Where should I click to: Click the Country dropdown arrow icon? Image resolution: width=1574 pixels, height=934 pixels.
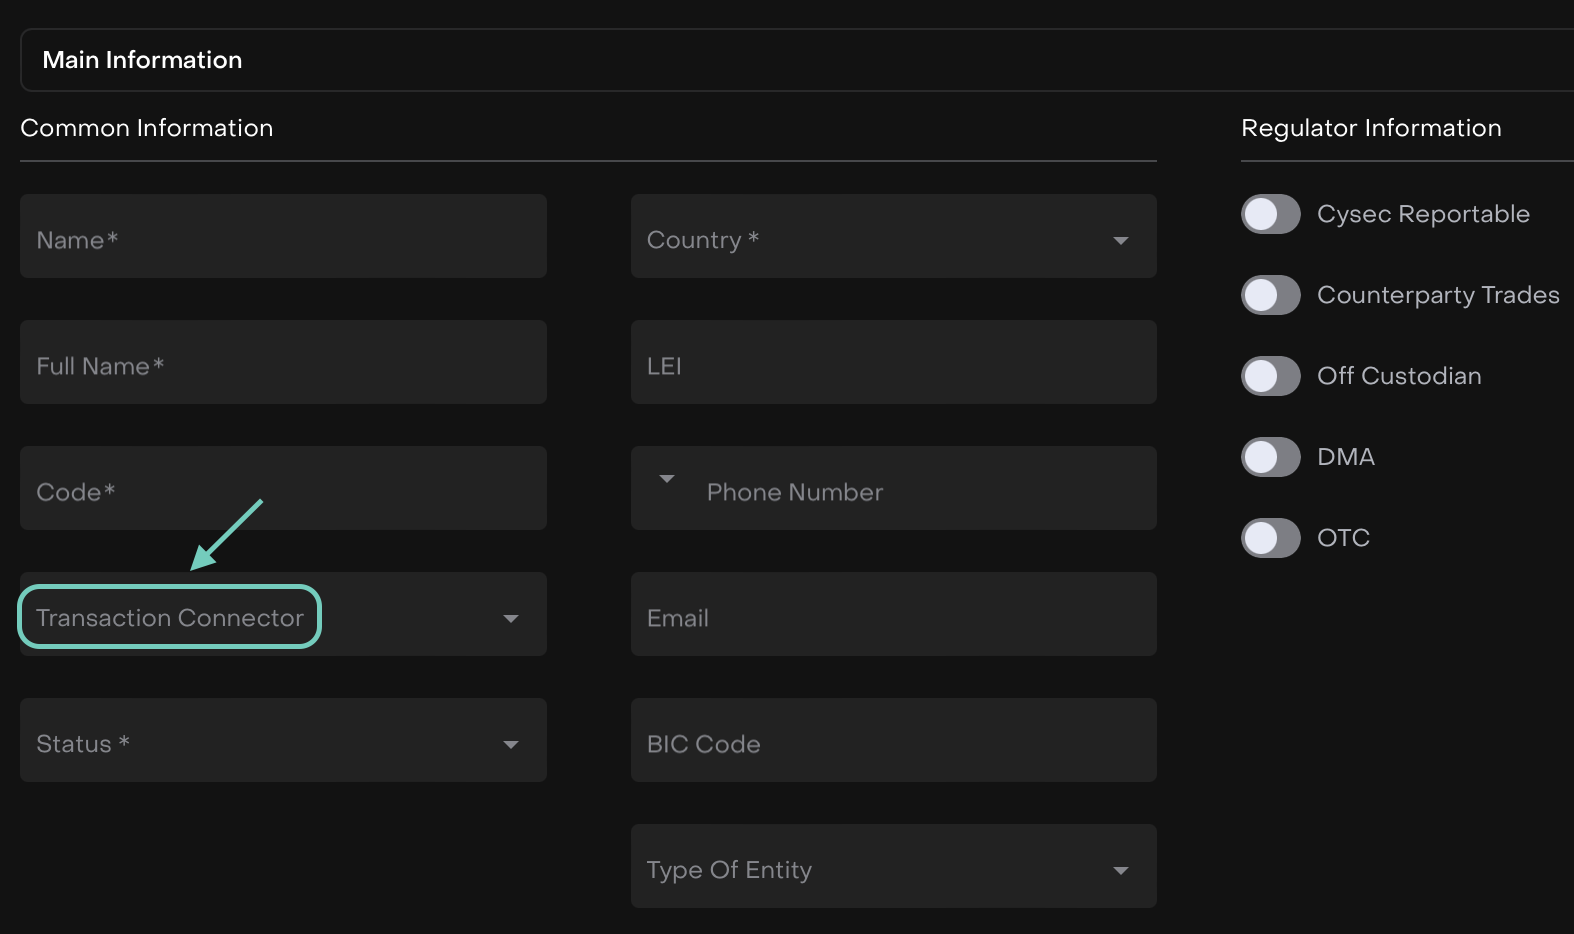click(x=1120, y=240)
